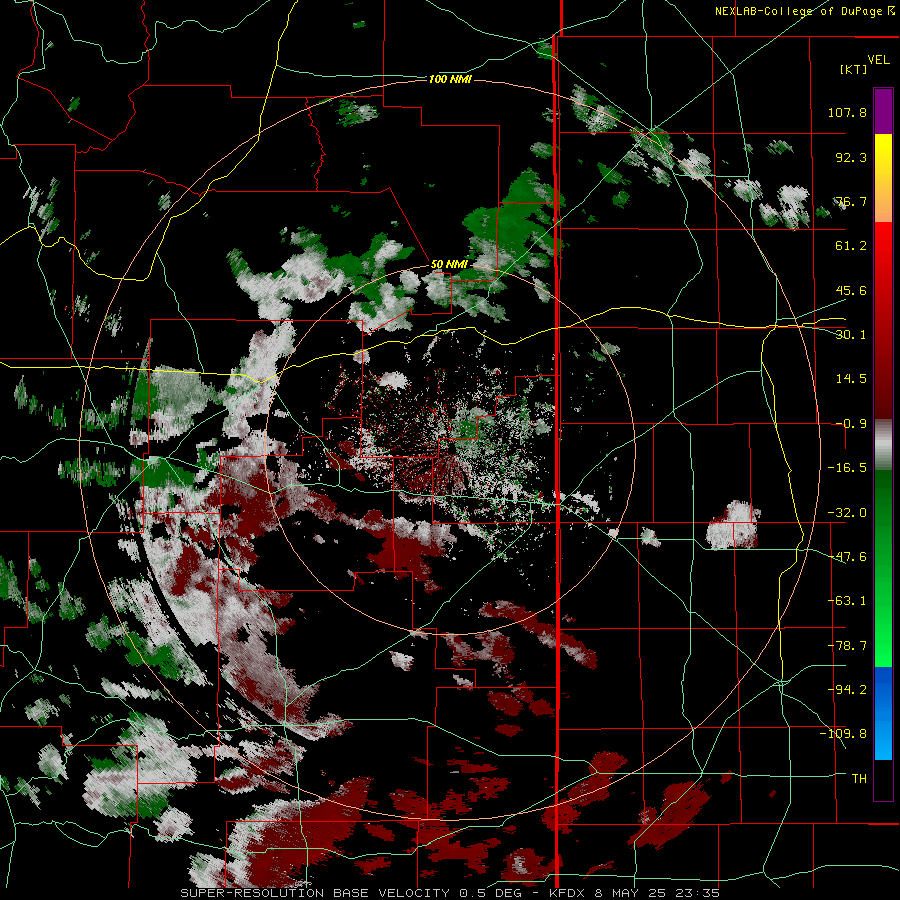Click the red outbound velocity color segment
The image size is (900, 900).
point(883,320)
